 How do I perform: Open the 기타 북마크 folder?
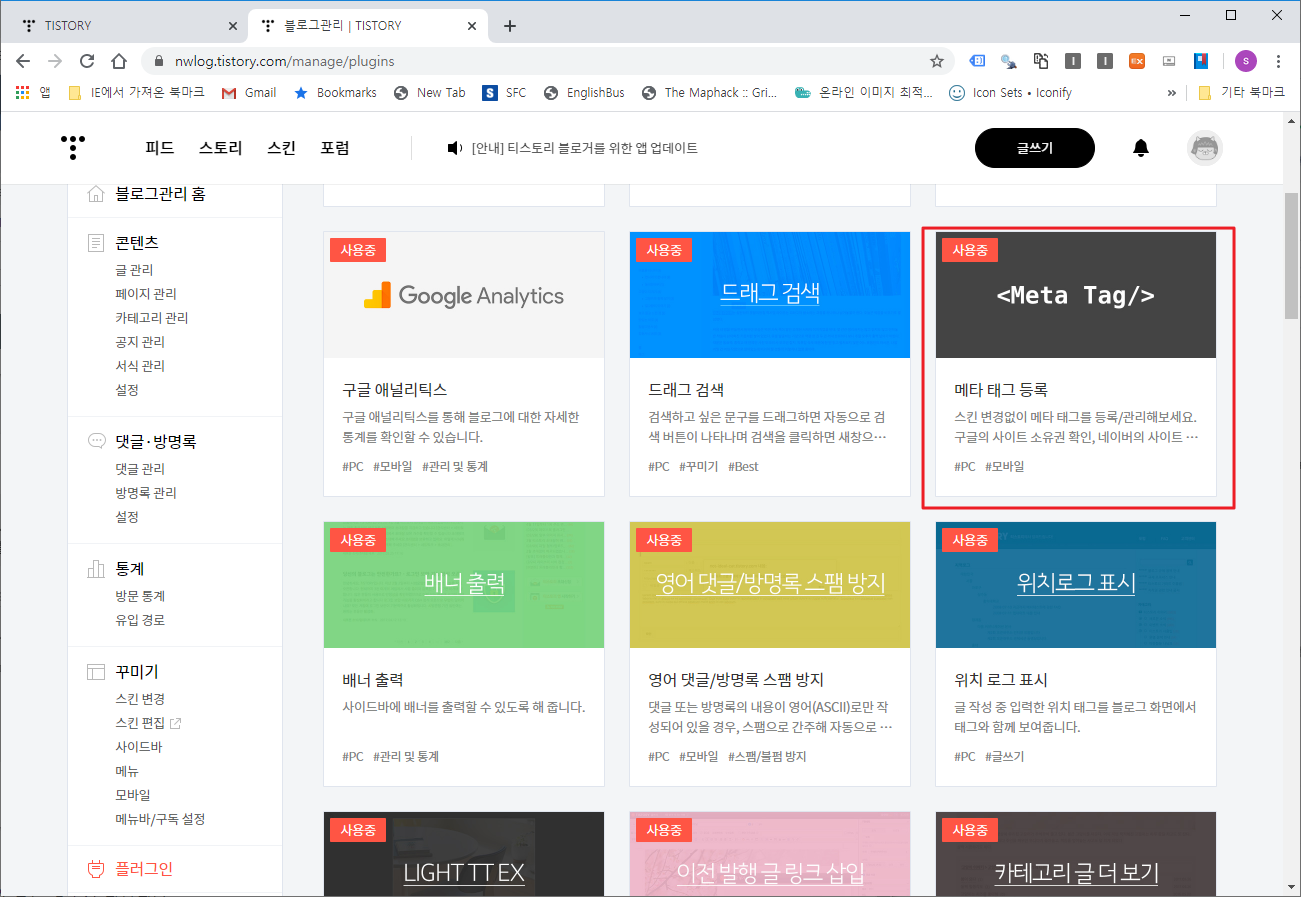point(1242,92)
